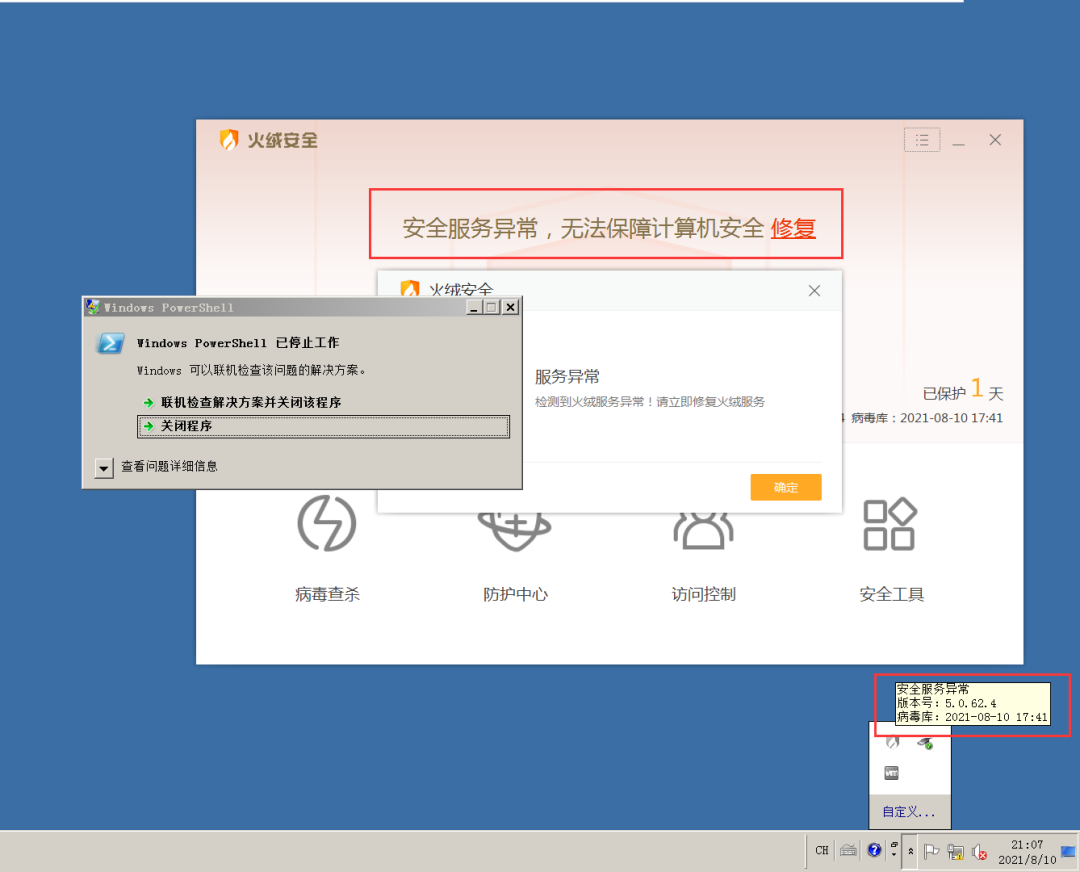Click the Huorong shield logo in main window
Viewport: 1080px width, 872px height.
coord(229,140)
